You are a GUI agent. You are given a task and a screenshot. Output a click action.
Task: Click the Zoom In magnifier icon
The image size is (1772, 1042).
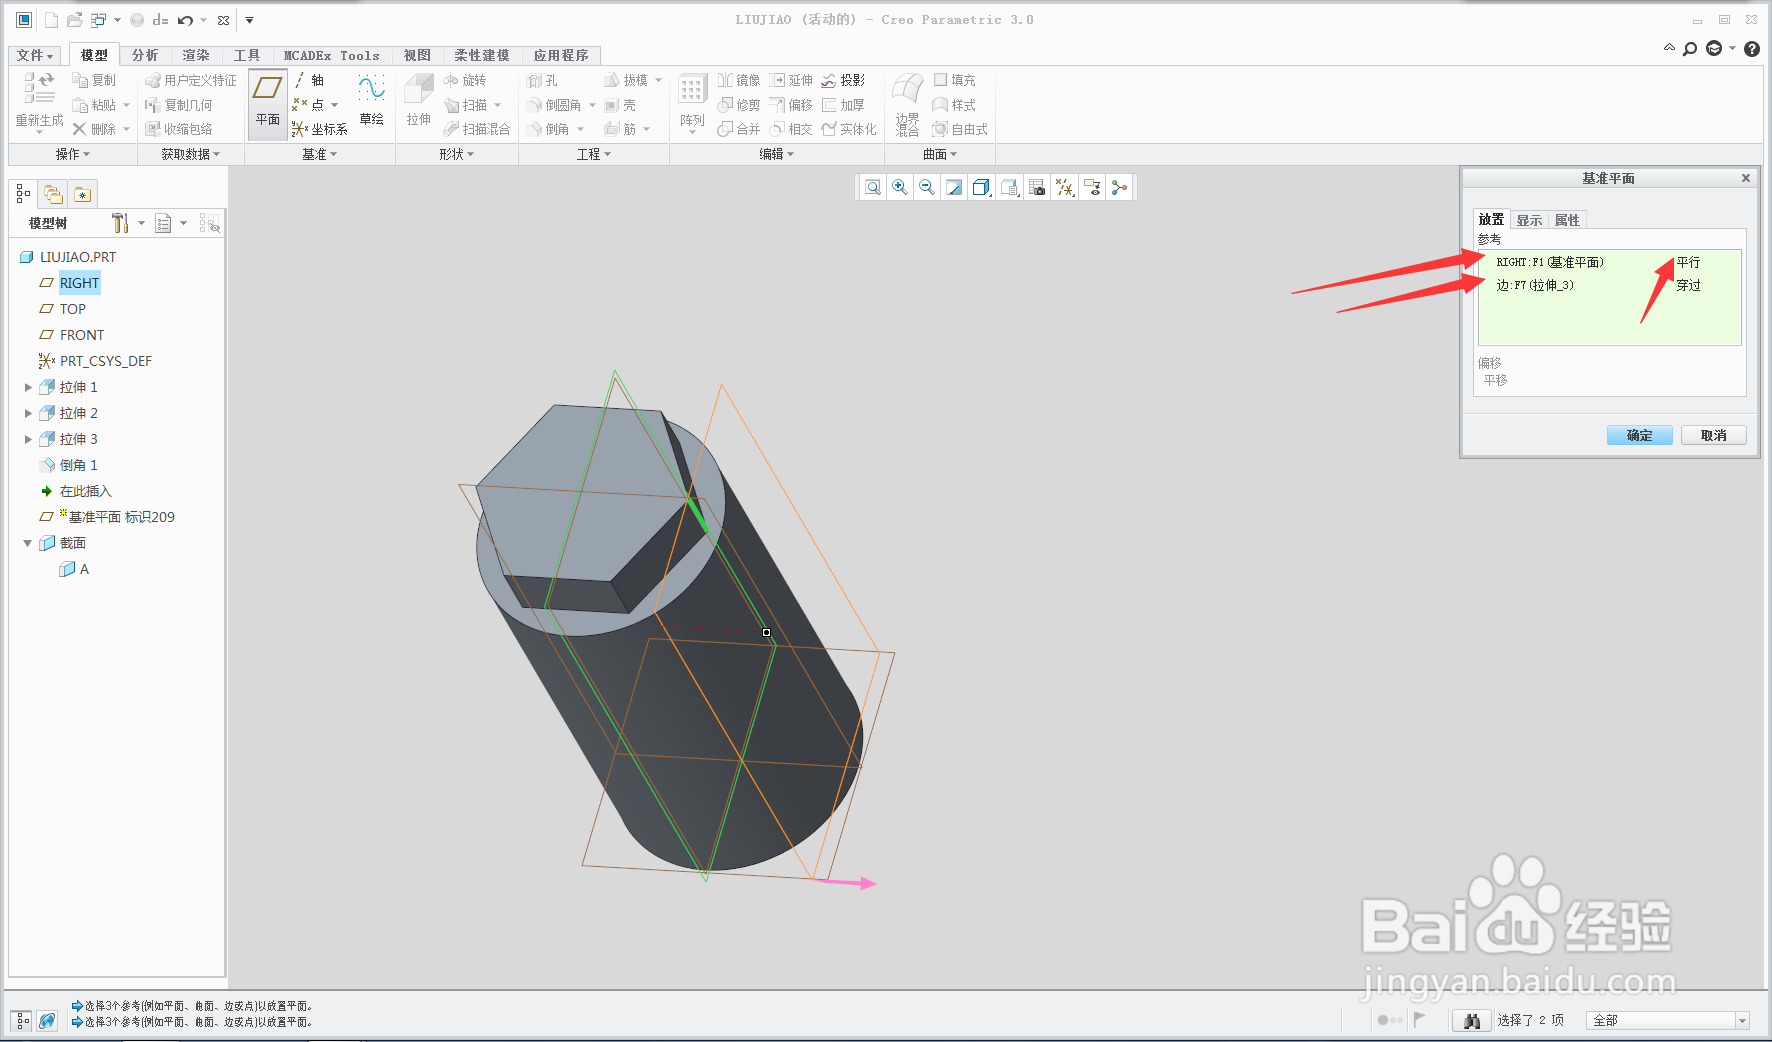[900, 187]
